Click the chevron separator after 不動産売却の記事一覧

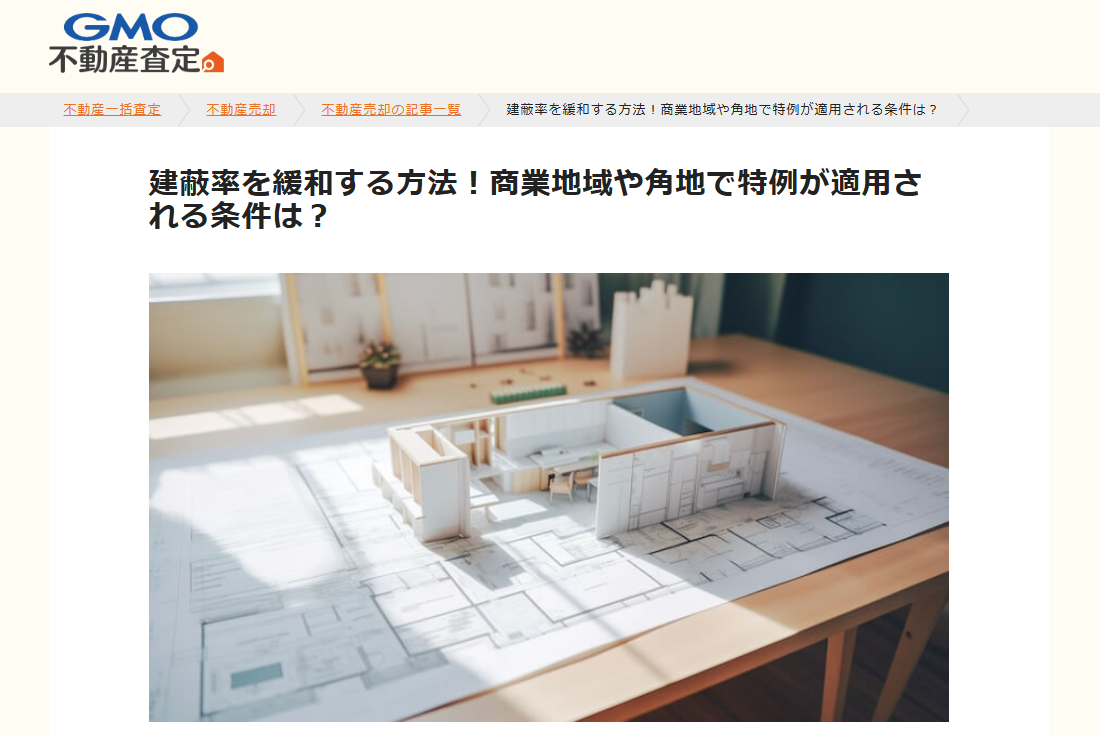[484, 110]
